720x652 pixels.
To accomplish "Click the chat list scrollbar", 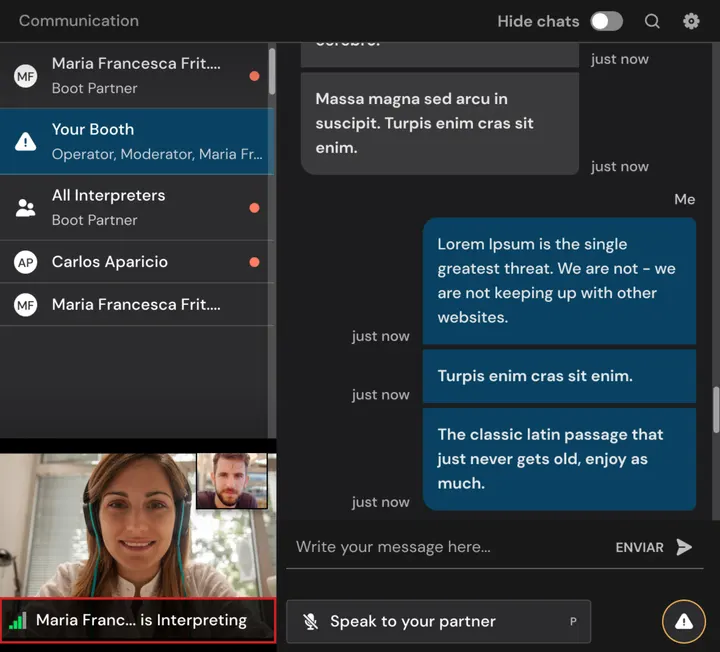I will [272, 71].
